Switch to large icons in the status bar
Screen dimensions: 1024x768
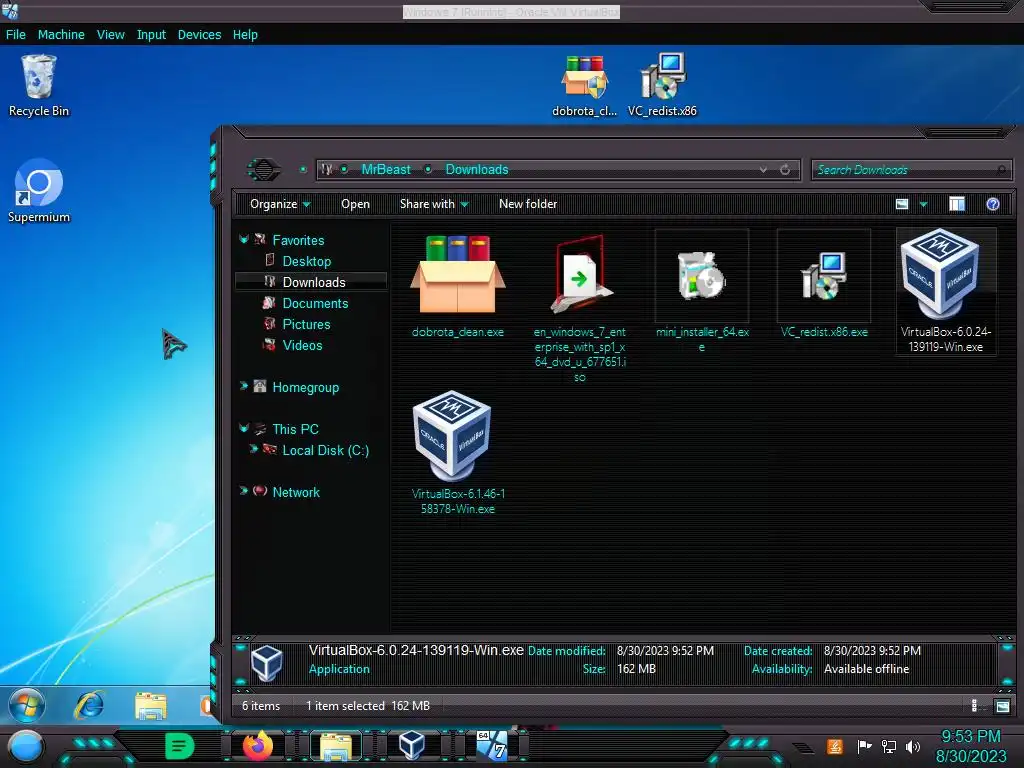1002,706
